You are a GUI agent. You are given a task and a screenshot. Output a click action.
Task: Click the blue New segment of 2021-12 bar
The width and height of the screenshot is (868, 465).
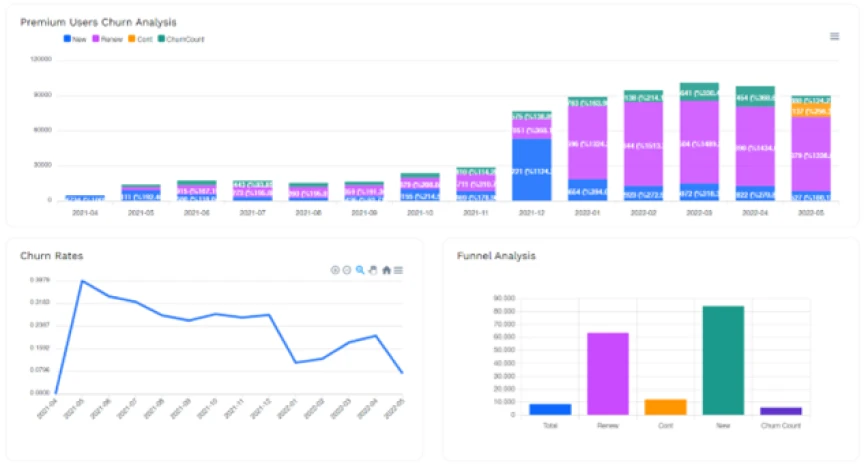[531, 169]
